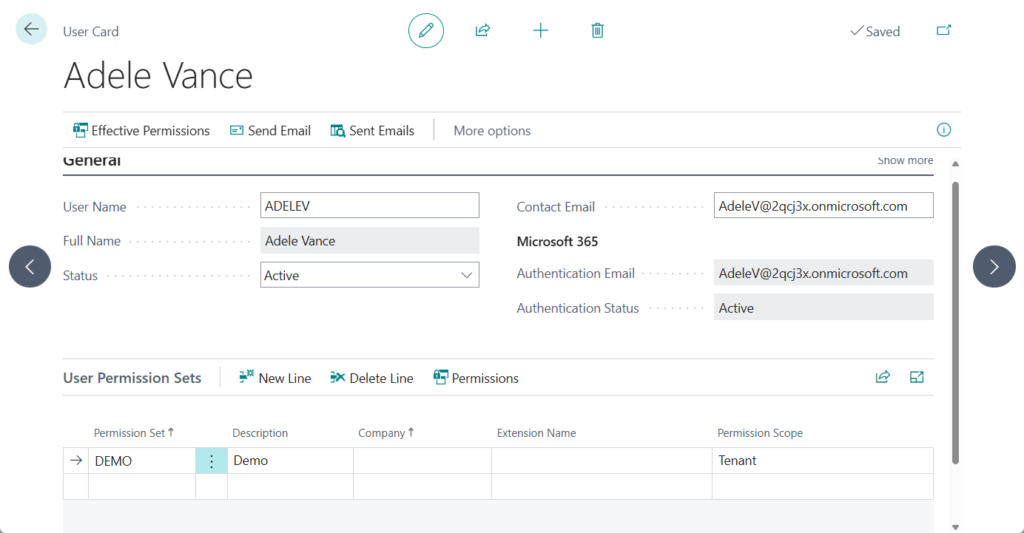The width and height of the screenshot is (1024, 533).
Task: Click the back arrow button
Action: pyautogui.click(x=31, y=30)
